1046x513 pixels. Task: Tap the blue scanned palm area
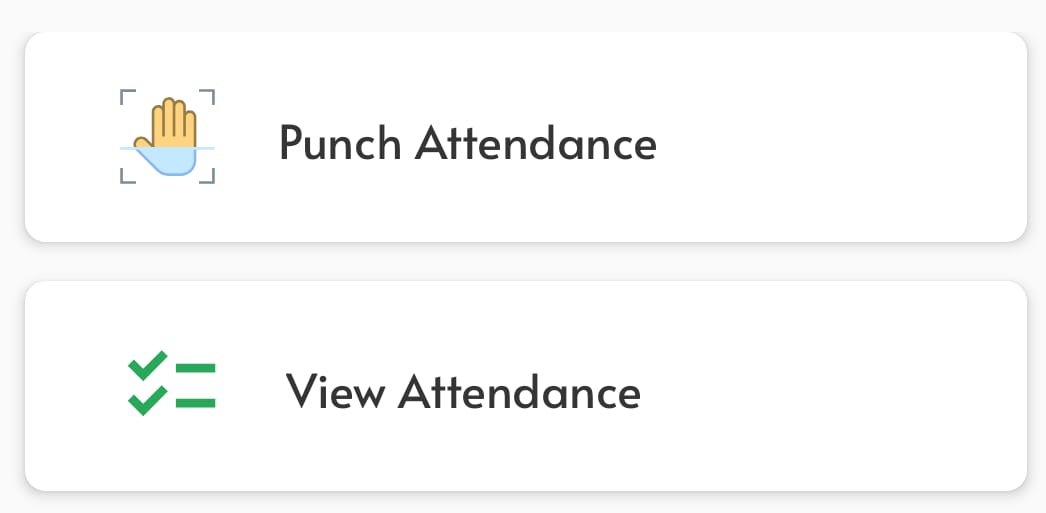[167, 161]
